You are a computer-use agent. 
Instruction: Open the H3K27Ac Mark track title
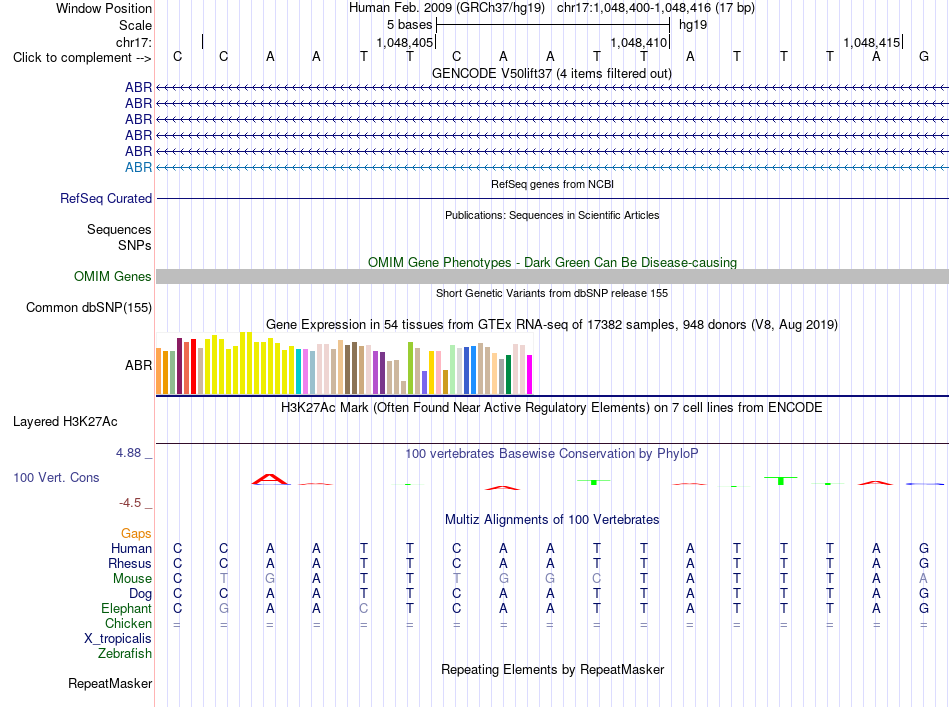pos(552,408)
